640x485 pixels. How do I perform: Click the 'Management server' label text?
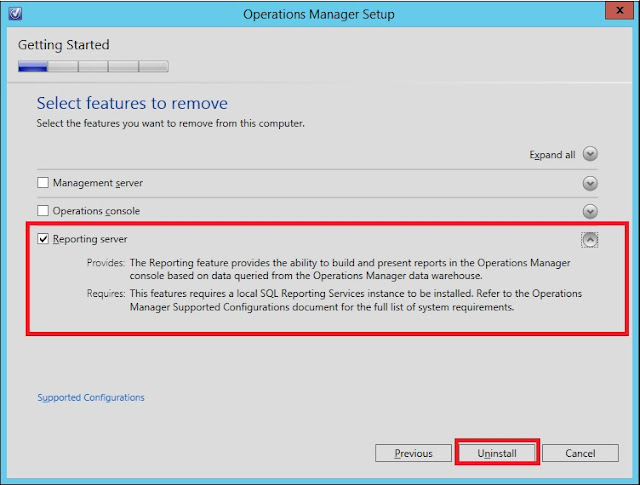point(98,183)
